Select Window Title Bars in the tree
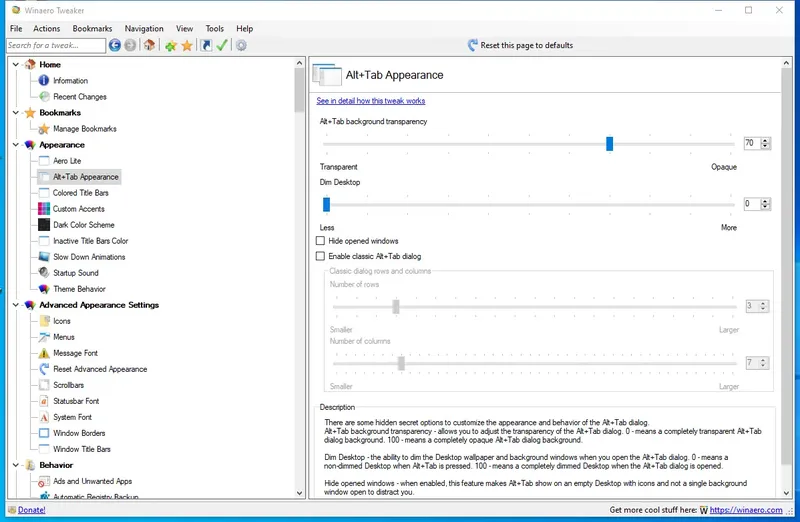The height and width of the screenshot is (522, 800). pyautogui.click(x=82, y=449)
